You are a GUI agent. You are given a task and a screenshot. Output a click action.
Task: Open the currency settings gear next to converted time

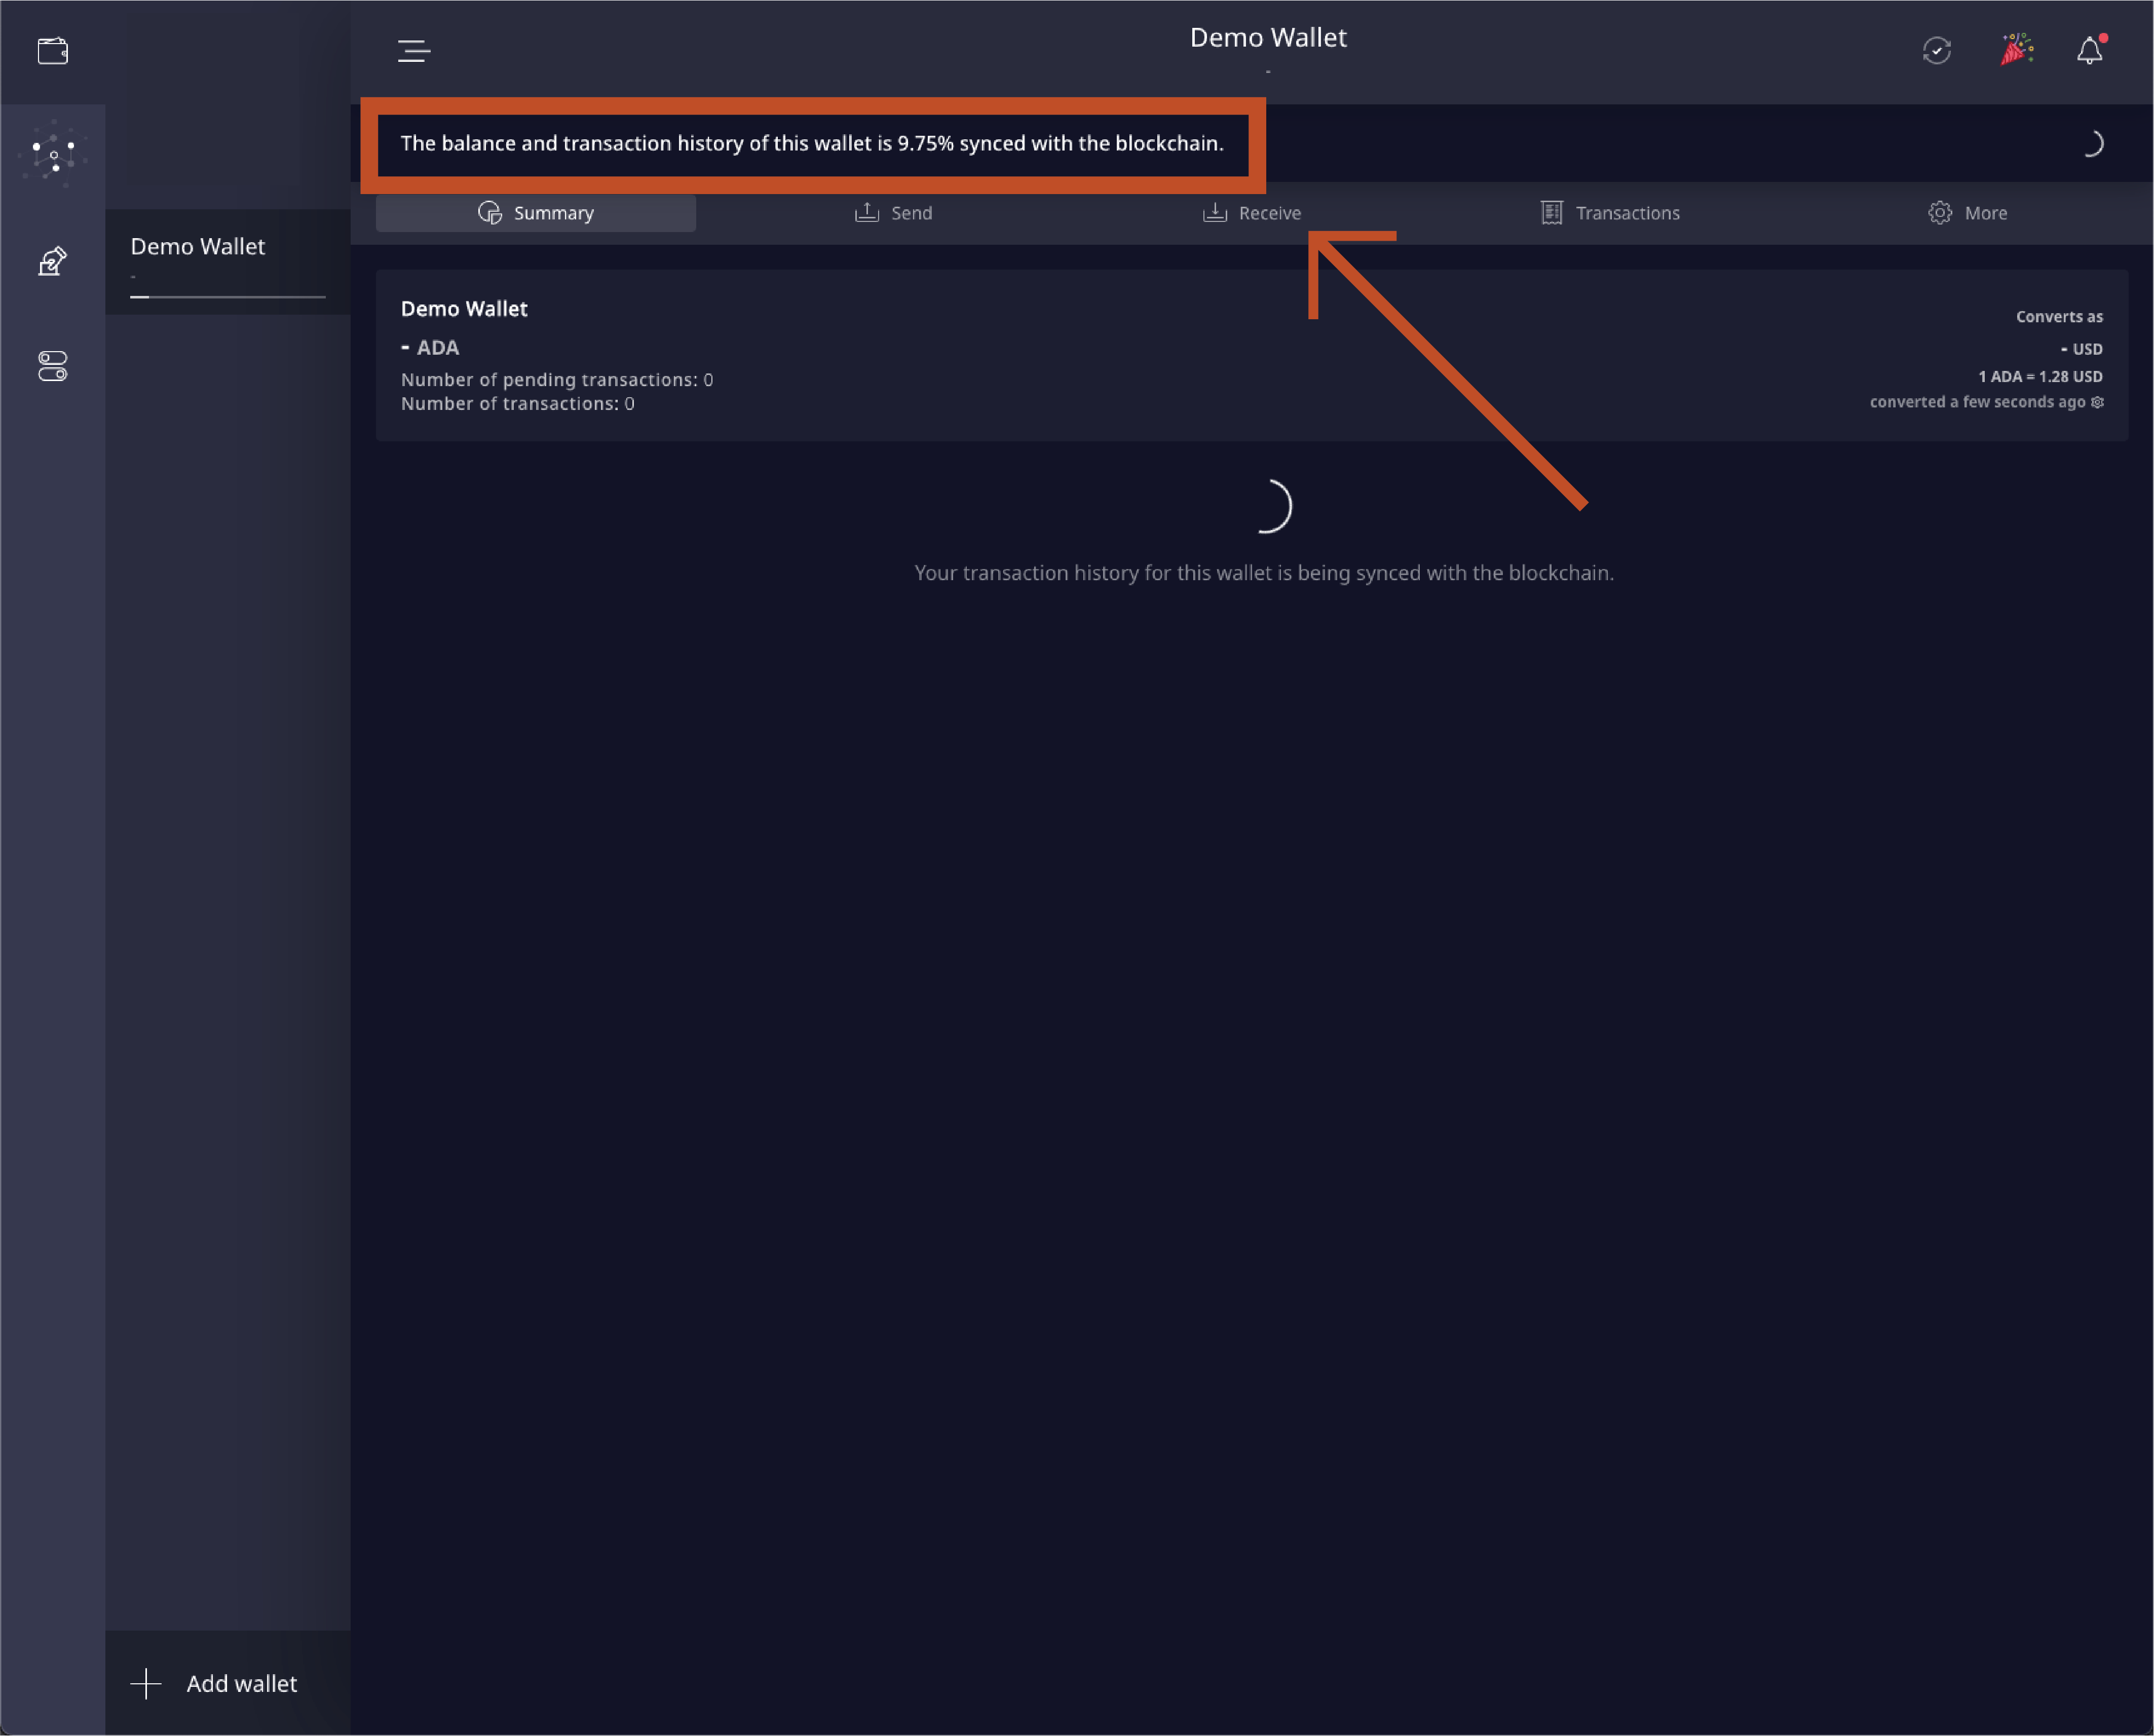[2097, 402]
